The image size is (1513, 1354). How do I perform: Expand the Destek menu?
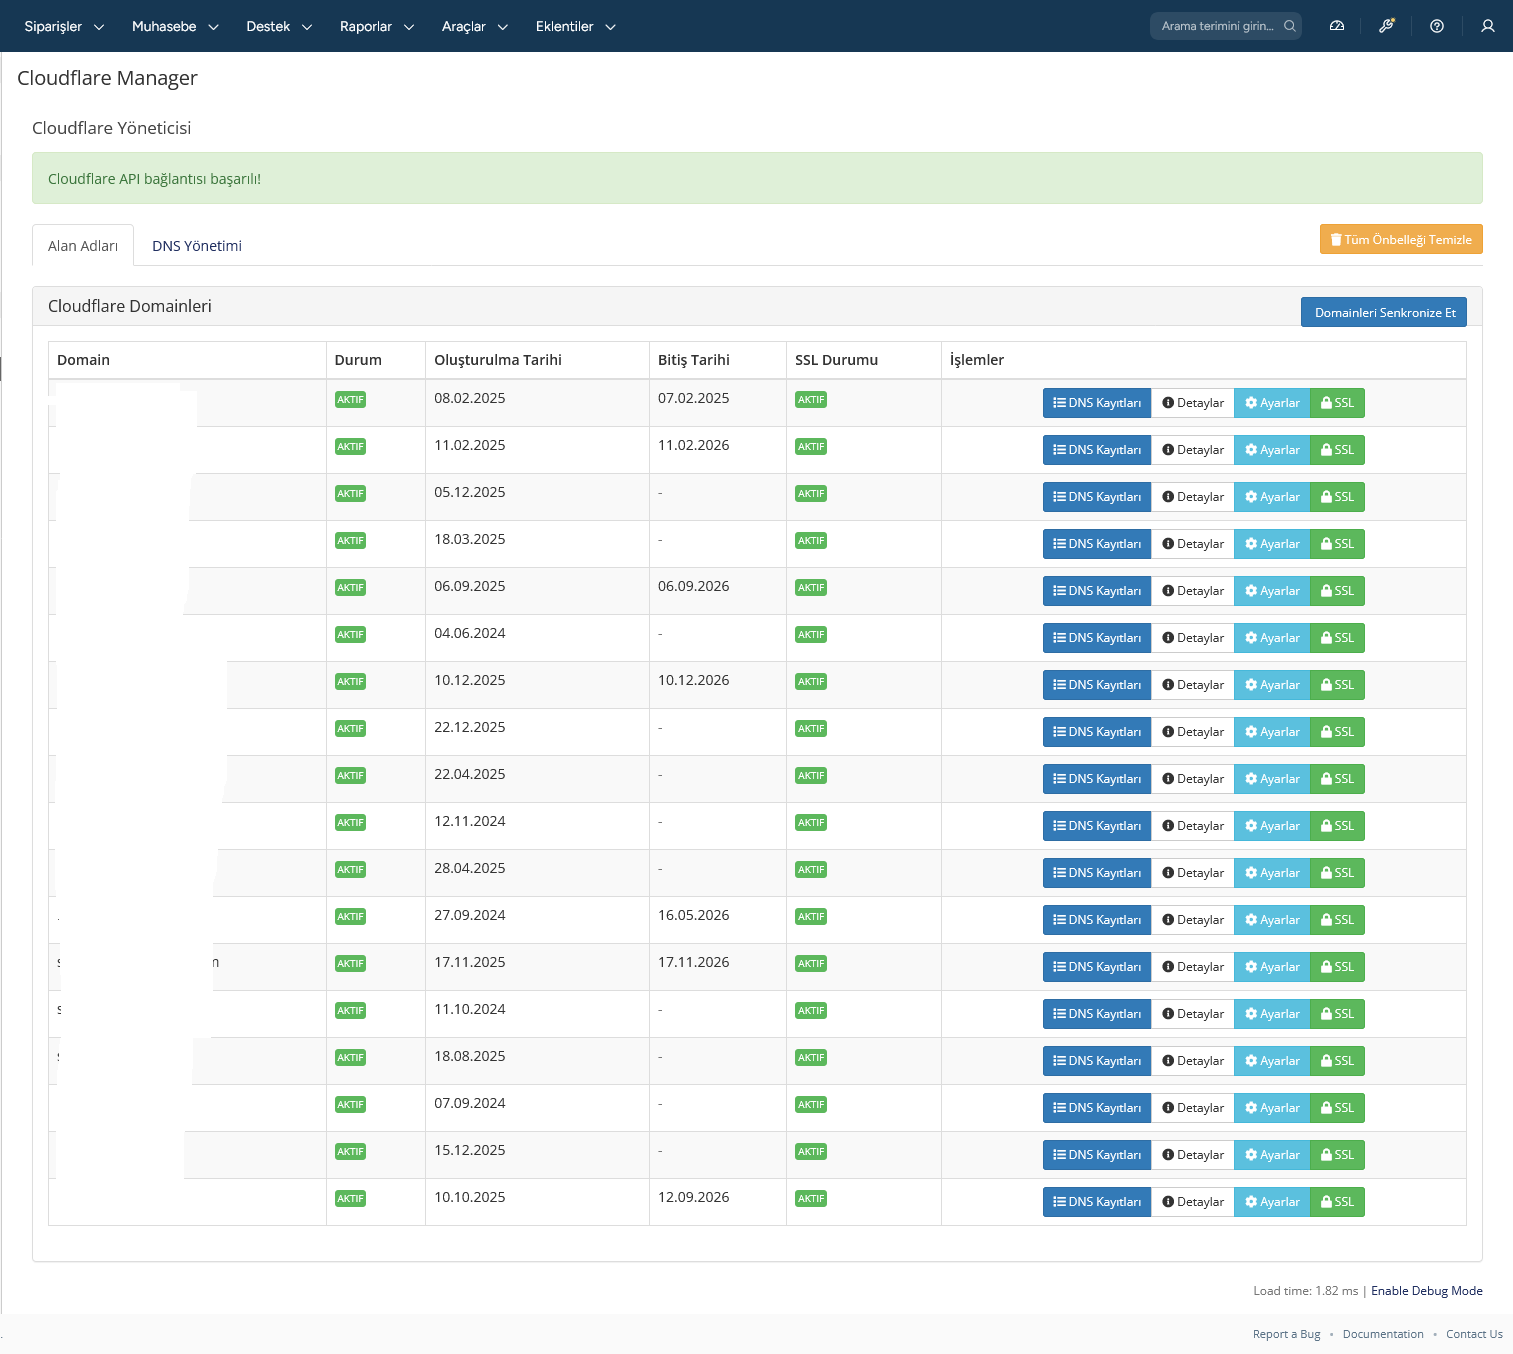[279, 26]
